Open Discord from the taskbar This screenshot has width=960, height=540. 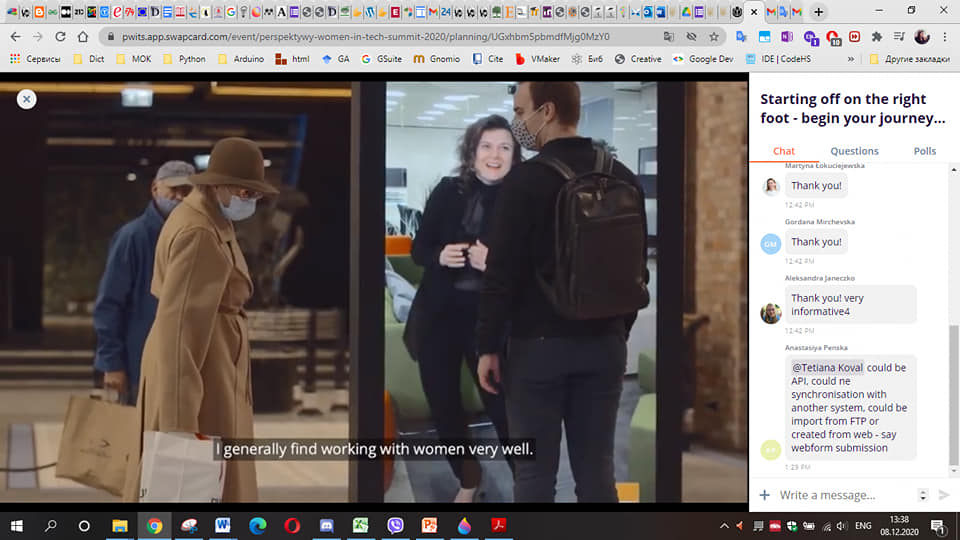(x=325, y=525)
